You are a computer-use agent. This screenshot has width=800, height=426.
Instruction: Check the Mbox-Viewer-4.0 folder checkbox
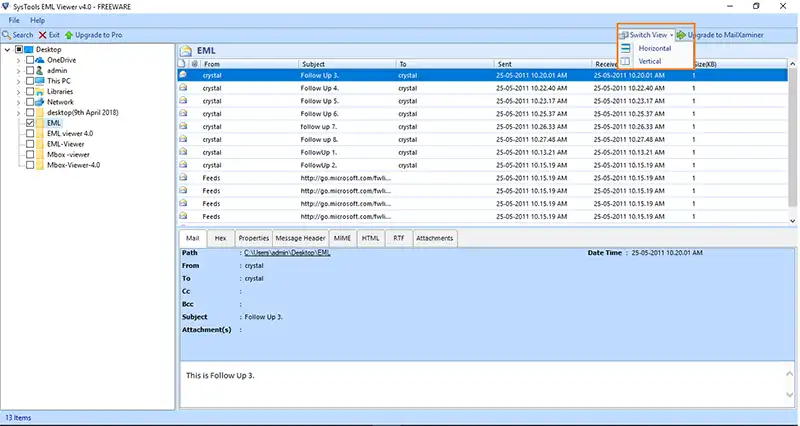30,164
